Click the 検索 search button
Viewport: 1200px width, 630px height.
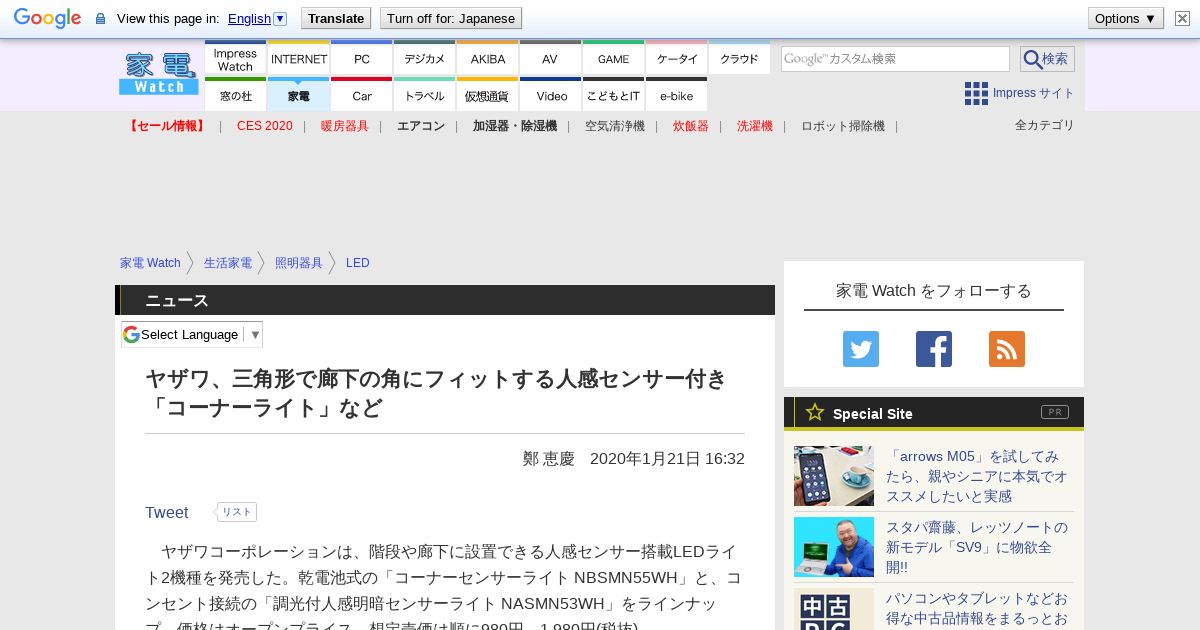[1047, 59]
